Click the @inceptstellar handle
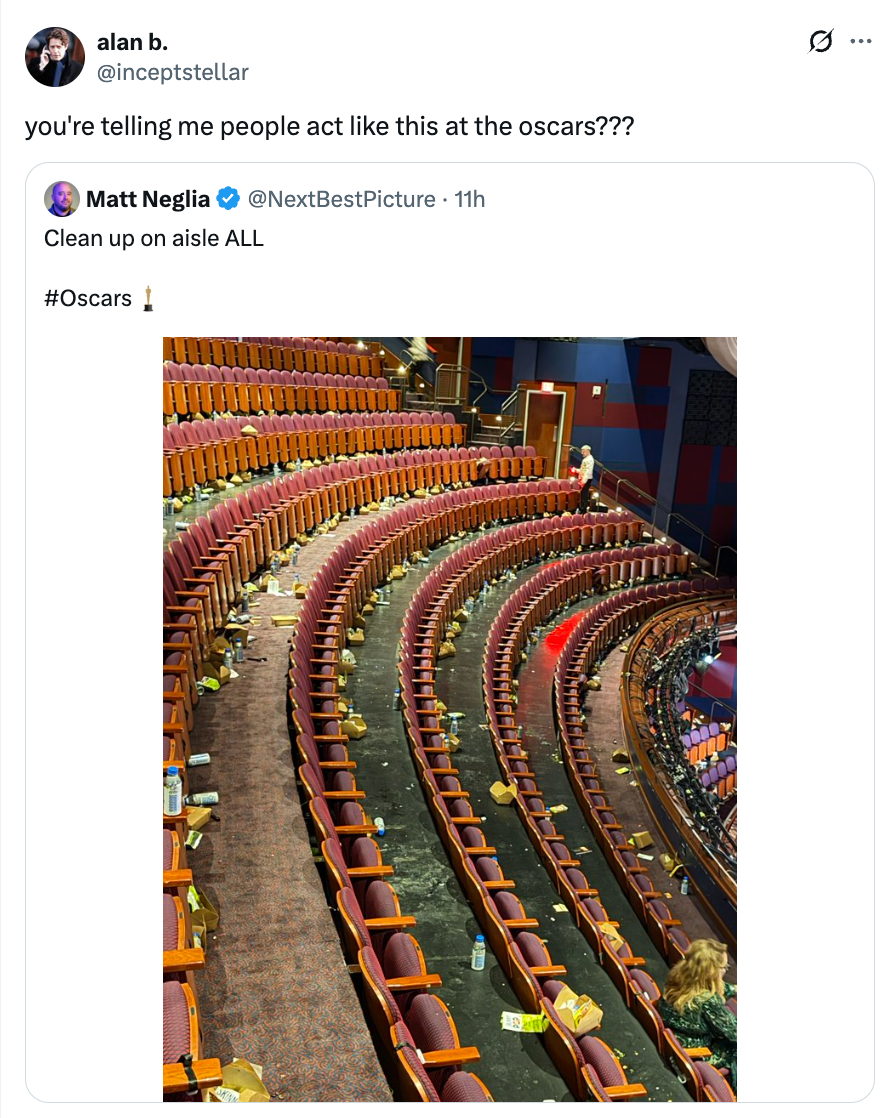This screenshot has width=886, height=1118. (172, 72)
